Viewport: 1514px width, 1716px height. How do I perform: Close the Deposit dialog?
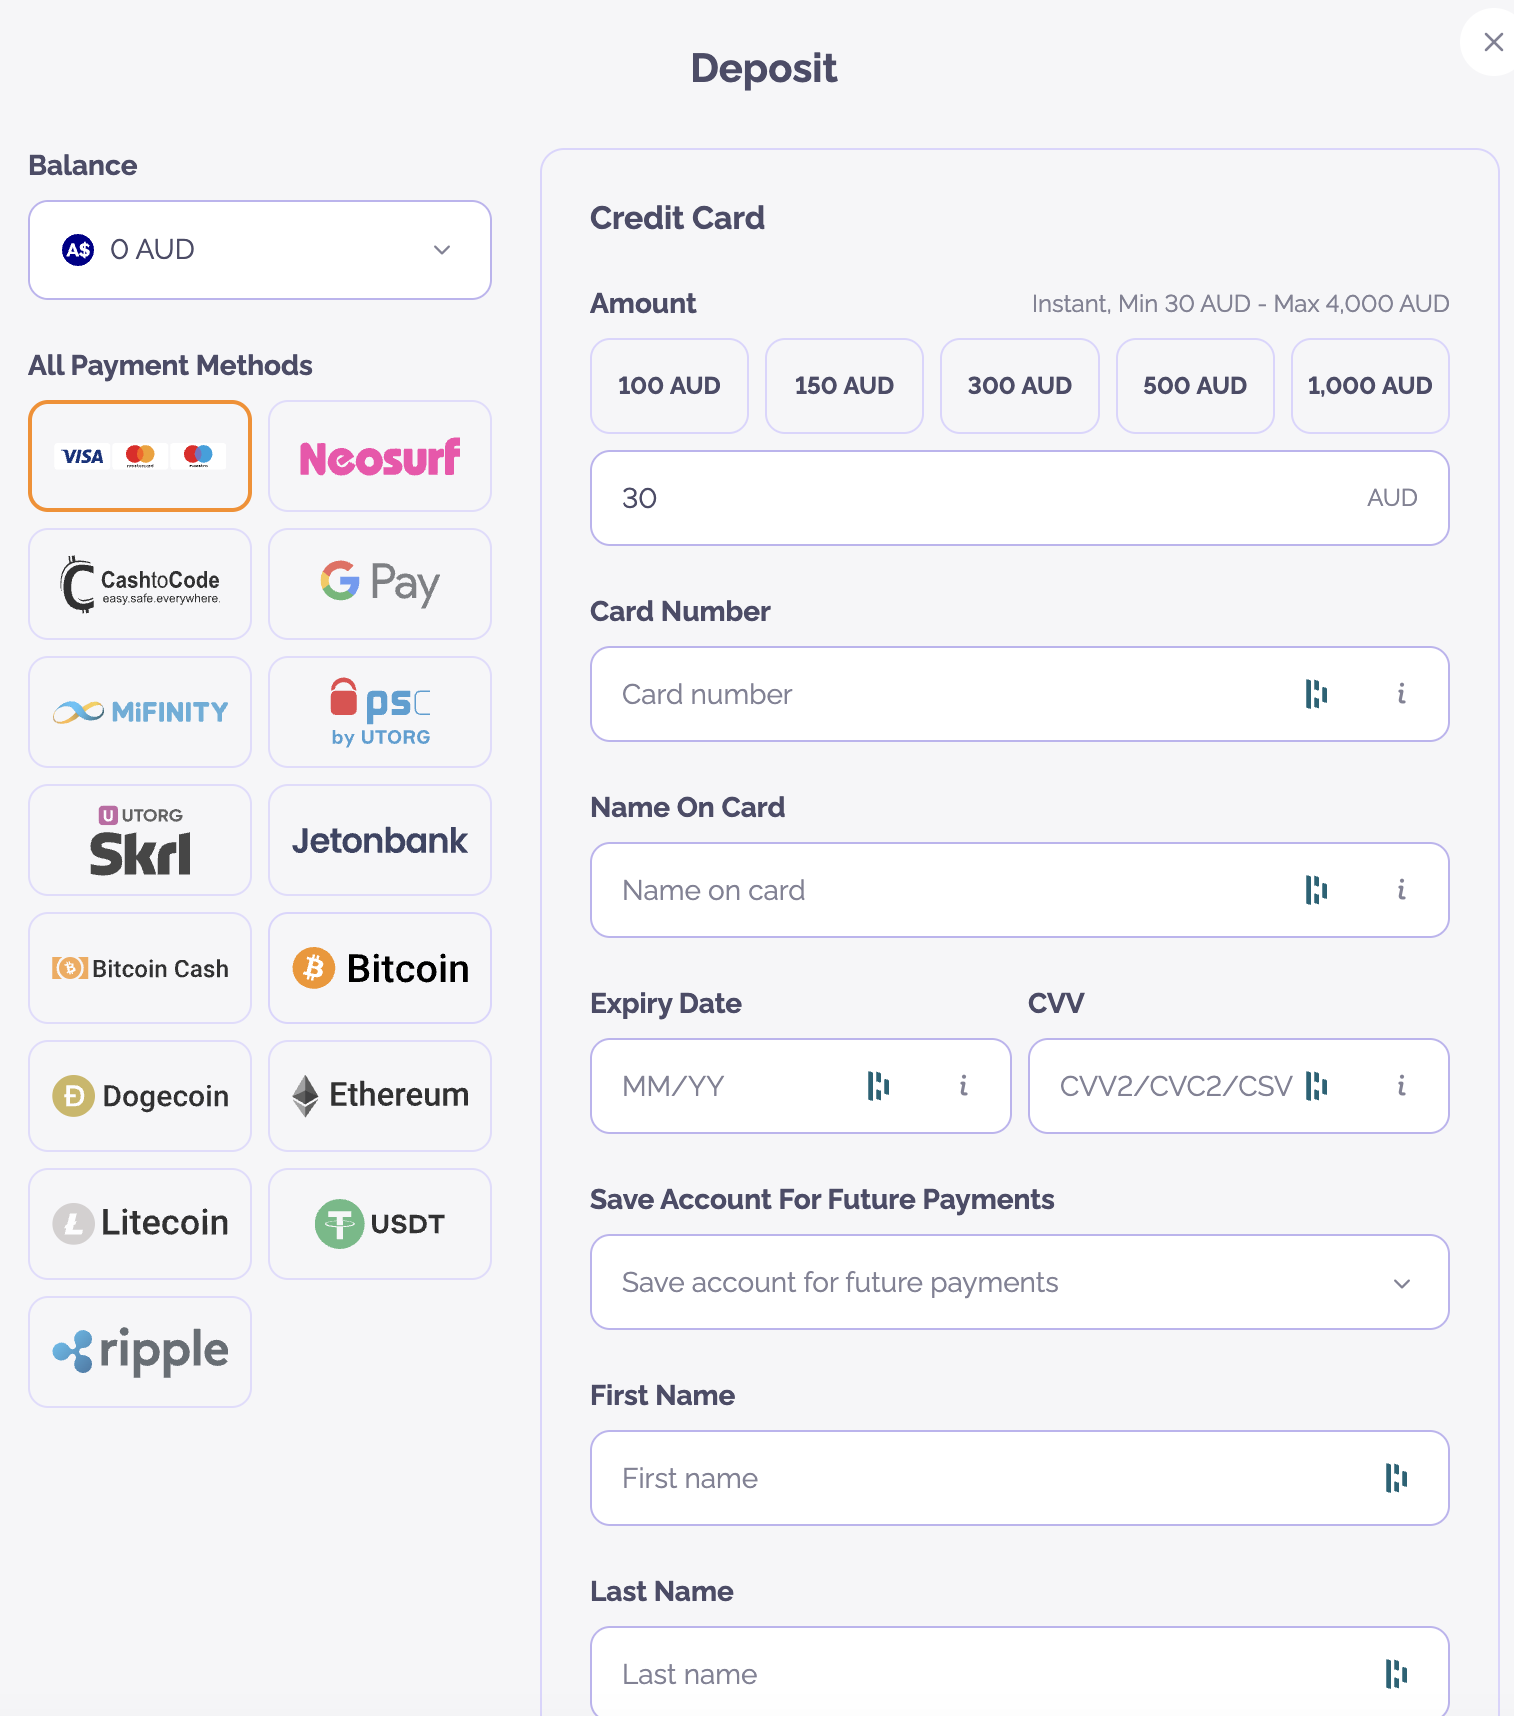coord(1493,42)
